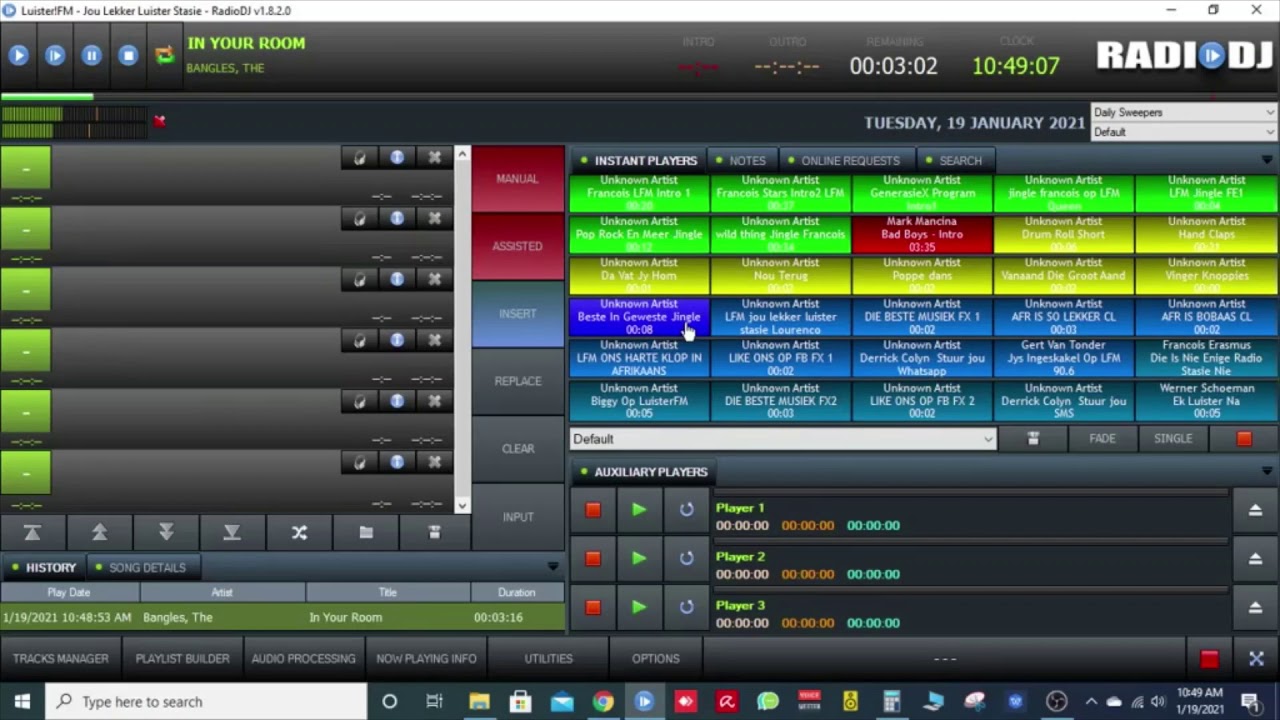Viewport: 1280px width, 720px height.
Task: Move selected playlist track up one
Action: tap(99, 533)
